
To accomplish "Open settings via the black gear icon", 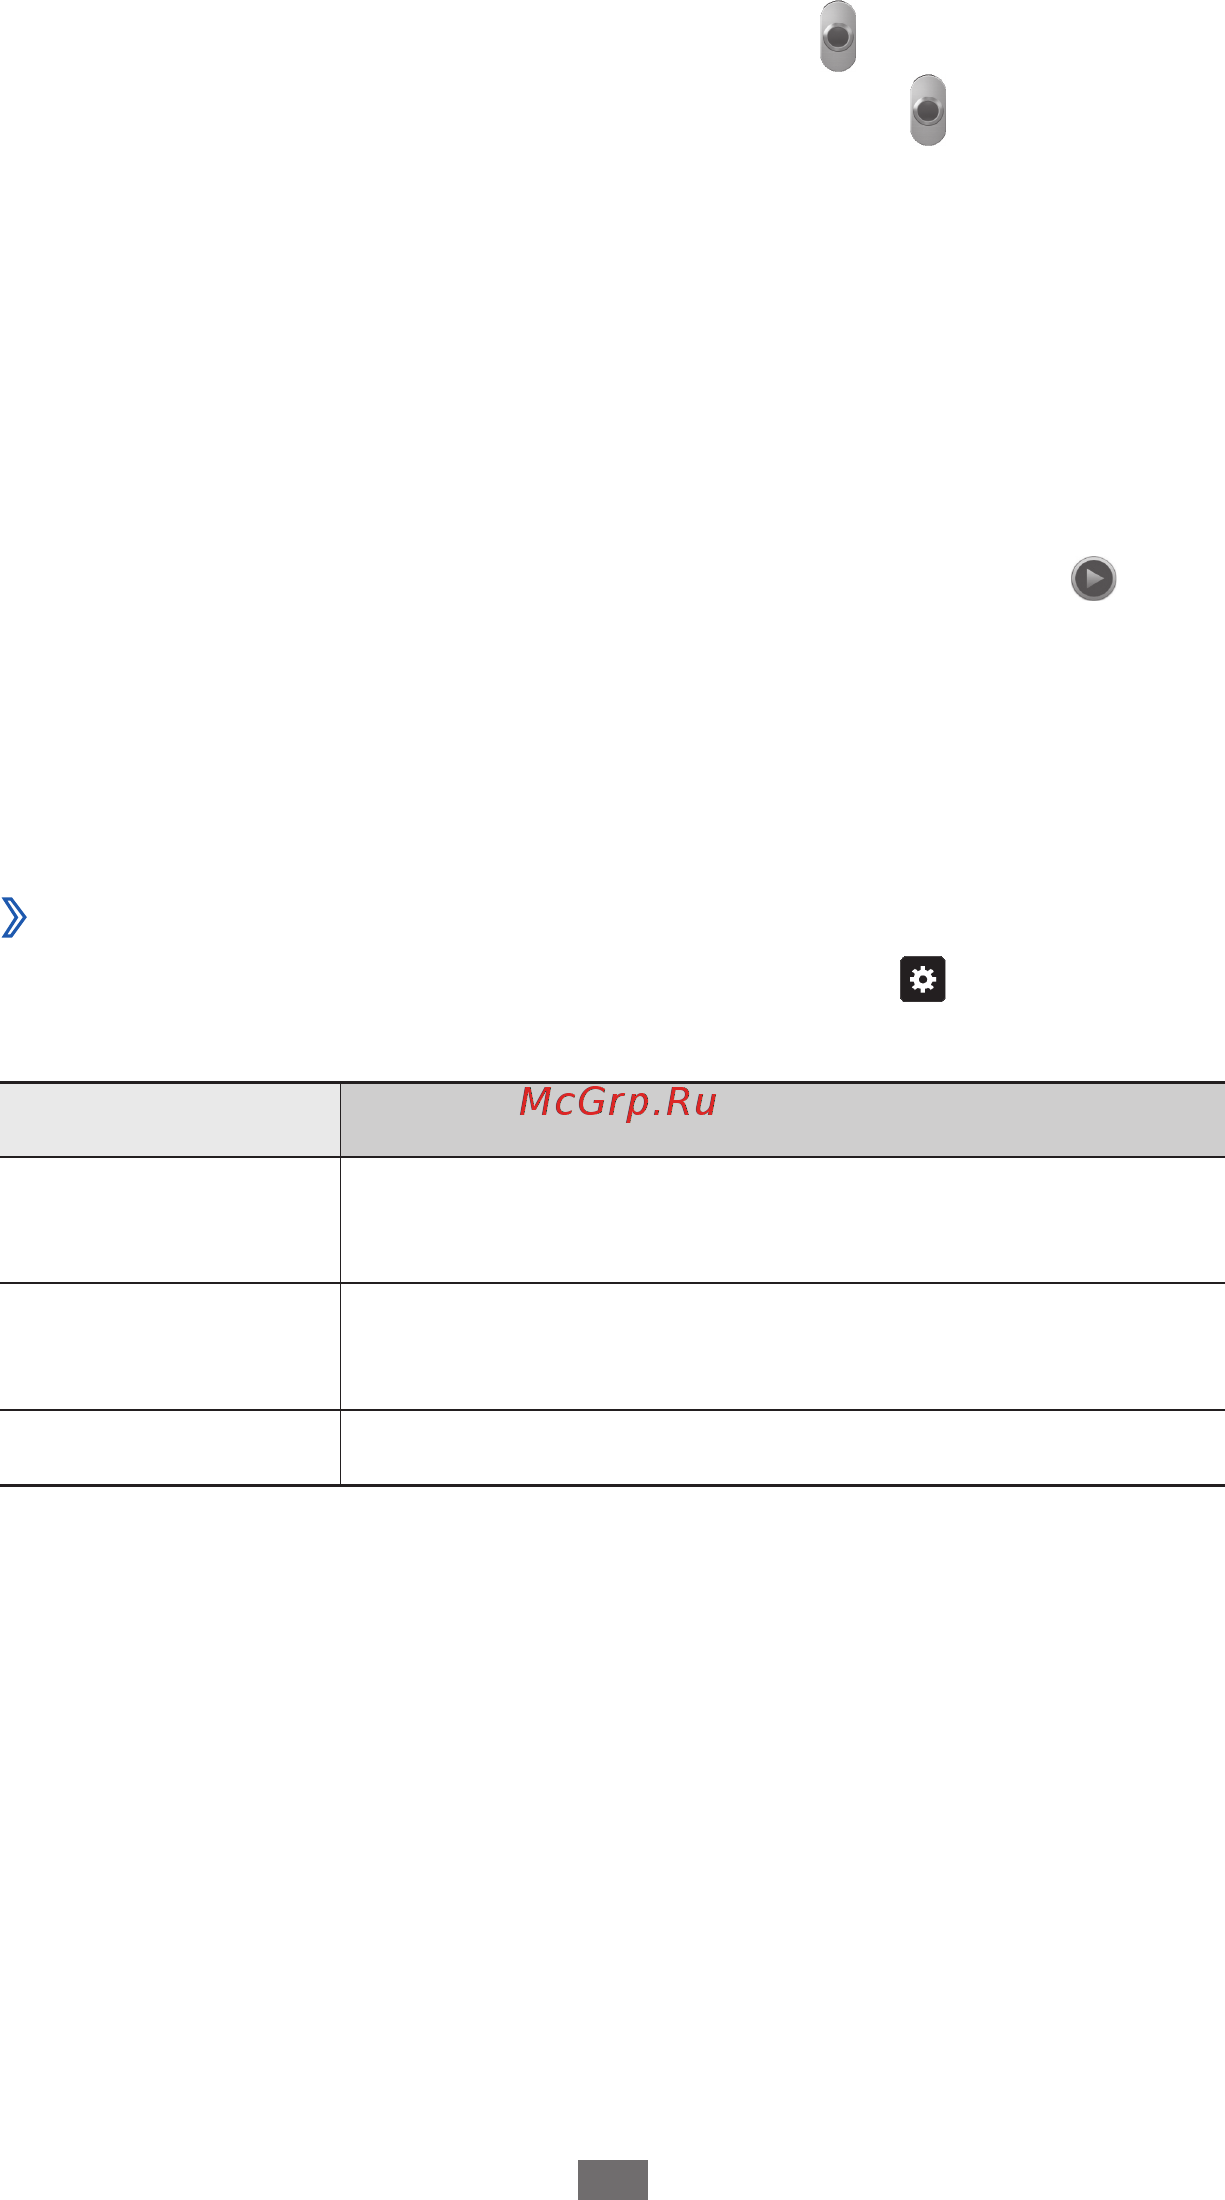I will (922, 980).
